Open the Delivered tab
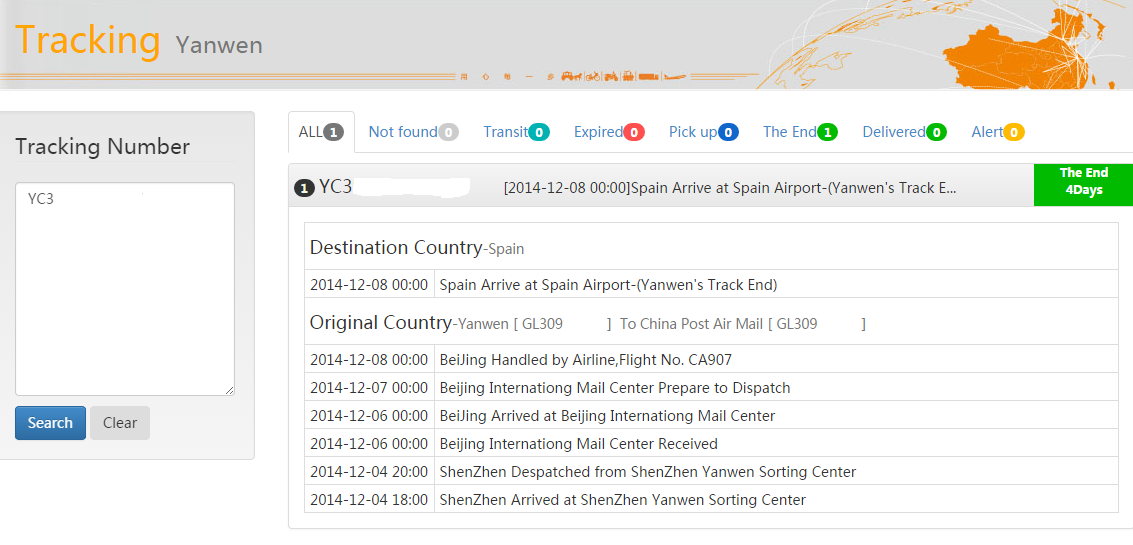Image resolution: width=1133 pixels, height=545 pixels. (x=905, y=132)
